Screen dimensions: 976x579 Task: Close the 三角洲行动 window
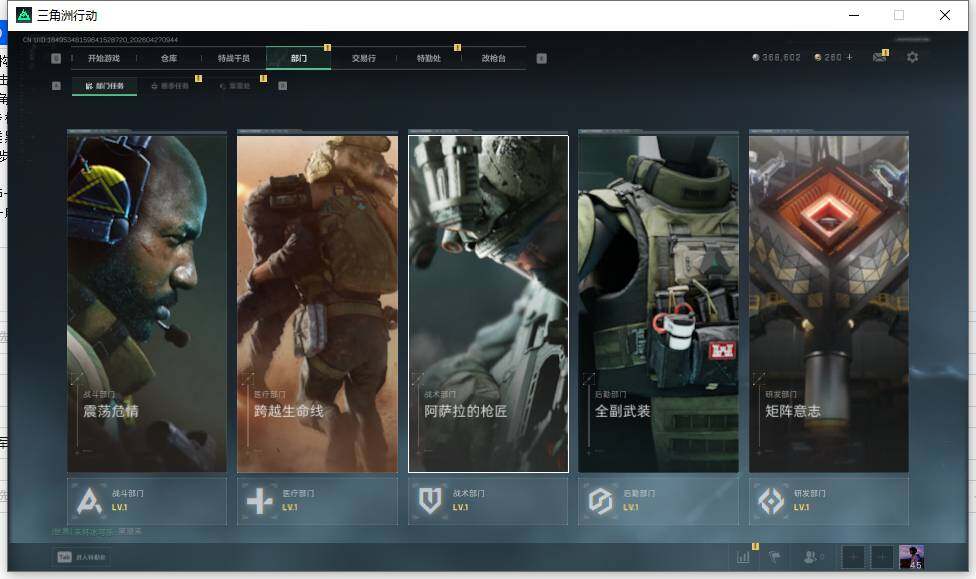coord(945,15)
